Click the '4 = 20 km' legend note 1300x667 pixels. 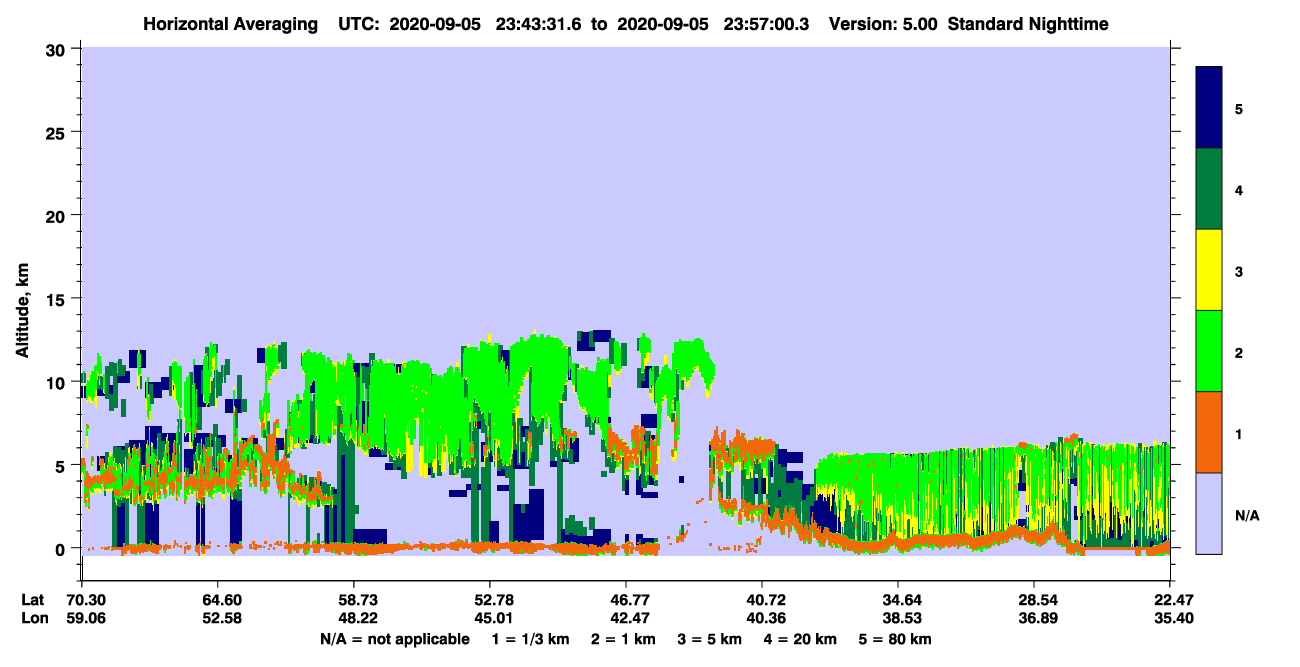pos(801,639)
